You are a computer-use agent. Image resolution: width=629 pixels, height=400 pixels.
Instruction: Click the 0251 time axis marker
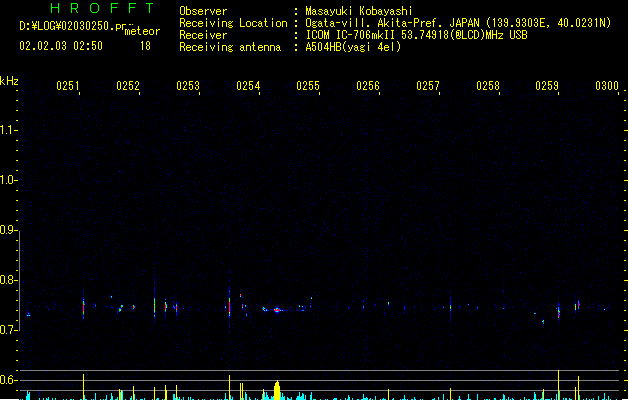tap(68, 86)
